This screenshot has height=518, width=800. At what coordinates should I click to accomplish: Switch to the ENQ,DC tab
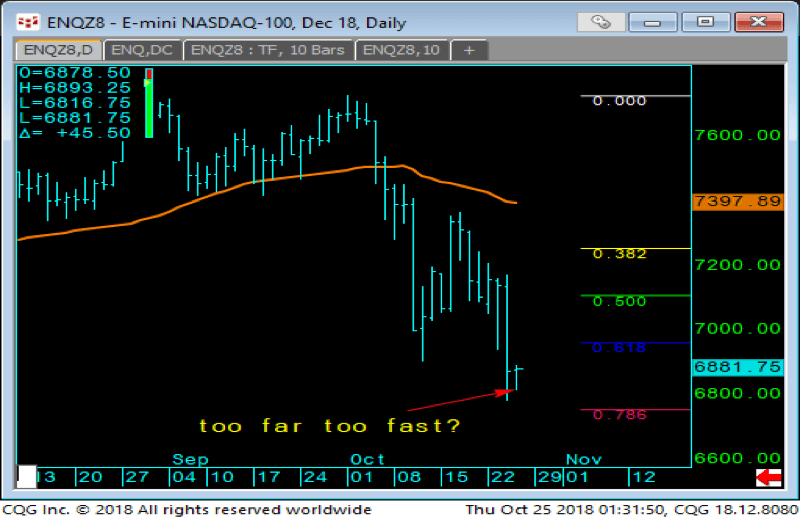point(143,49)
